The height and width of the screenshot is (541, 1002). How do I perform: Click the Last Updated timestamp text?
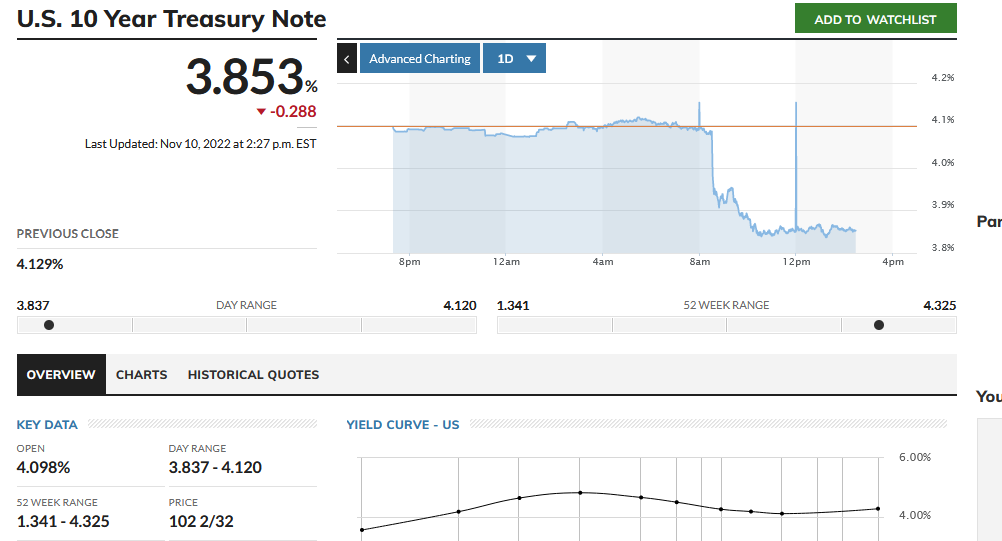pyautogui.click(x=201, y=144)
